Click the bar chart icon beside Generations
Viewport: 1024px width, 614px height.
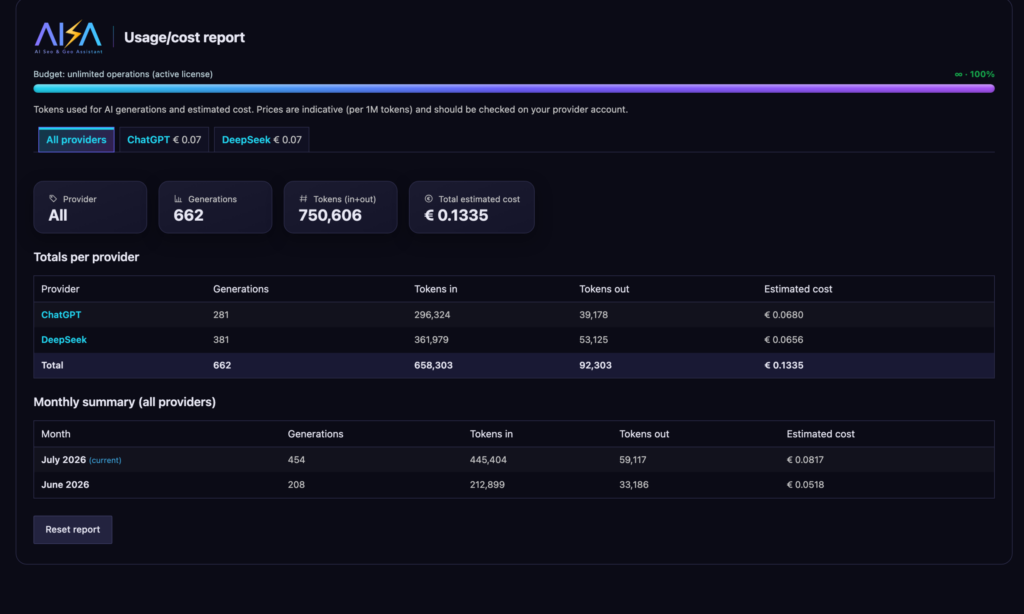click(x=178, y=199)
